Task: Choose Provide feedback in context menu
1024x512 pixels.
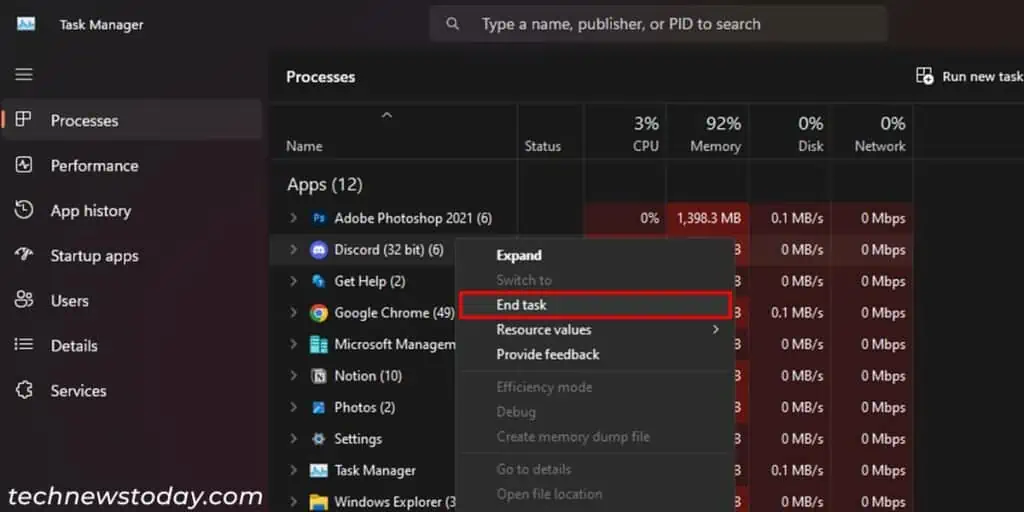Action: click(x=595, y=355)
